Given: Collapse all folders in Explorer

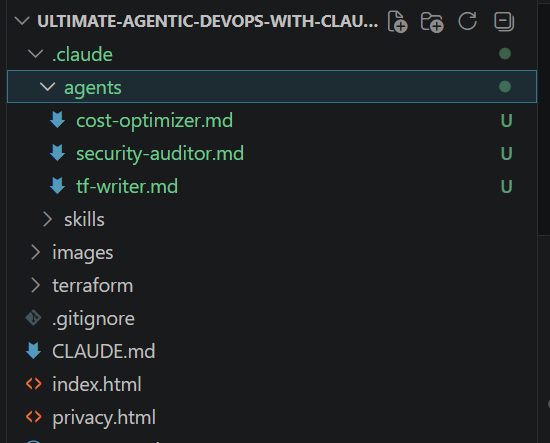Looking at the screenshot, I should tap(504, 21).
